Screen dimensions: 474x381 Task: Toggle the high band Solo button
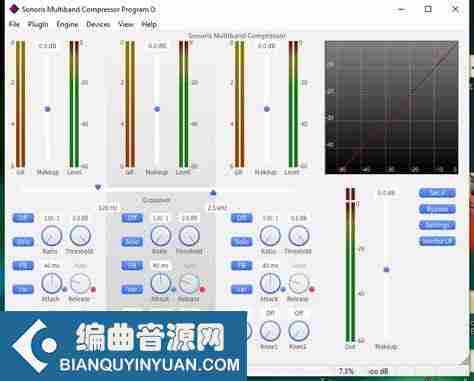242,242
